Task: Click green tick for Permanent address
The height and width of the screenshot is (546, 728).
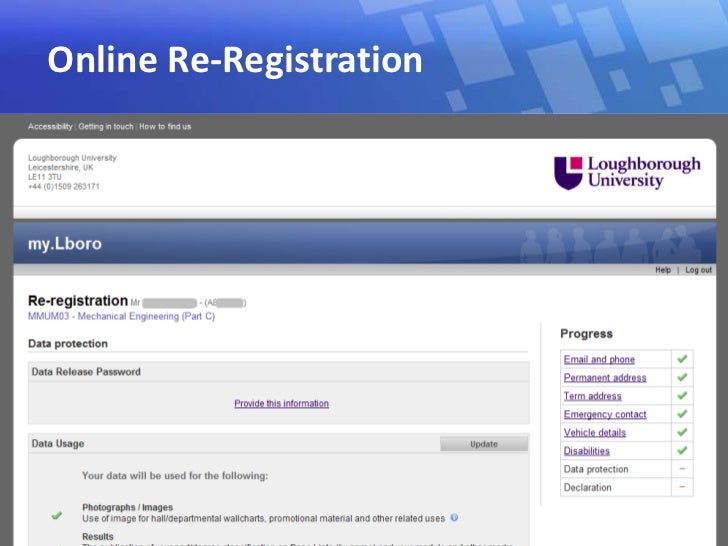Action: 682,377
